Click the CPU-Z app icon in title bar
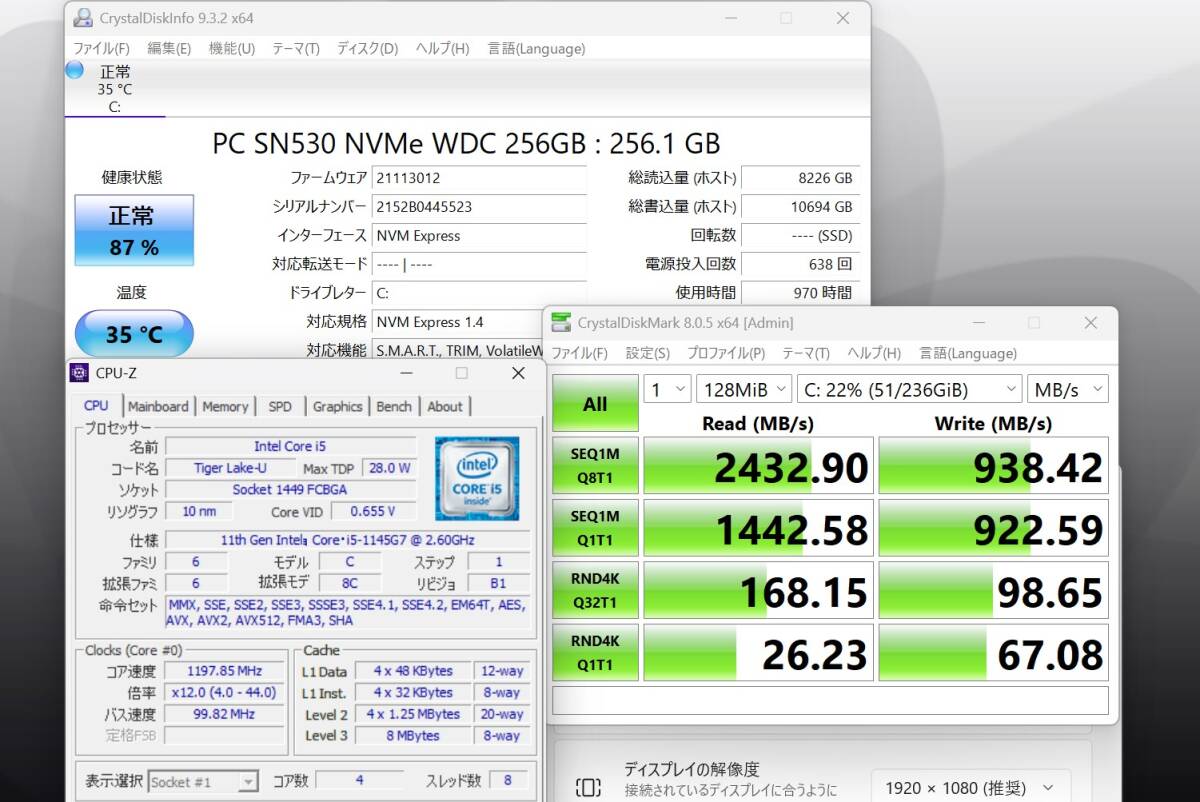The image size is (1200, 802). [x=79, y=373]
